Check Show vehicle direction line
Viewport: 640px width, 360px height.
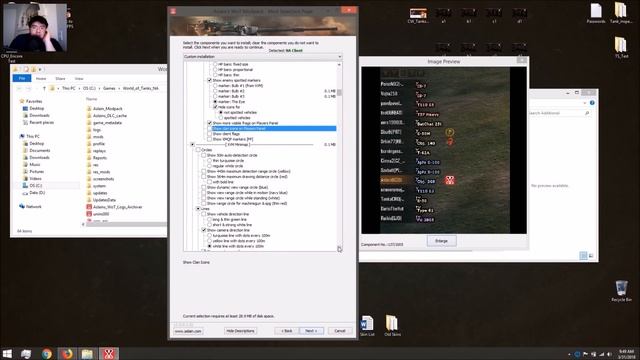tap(204, 214)
